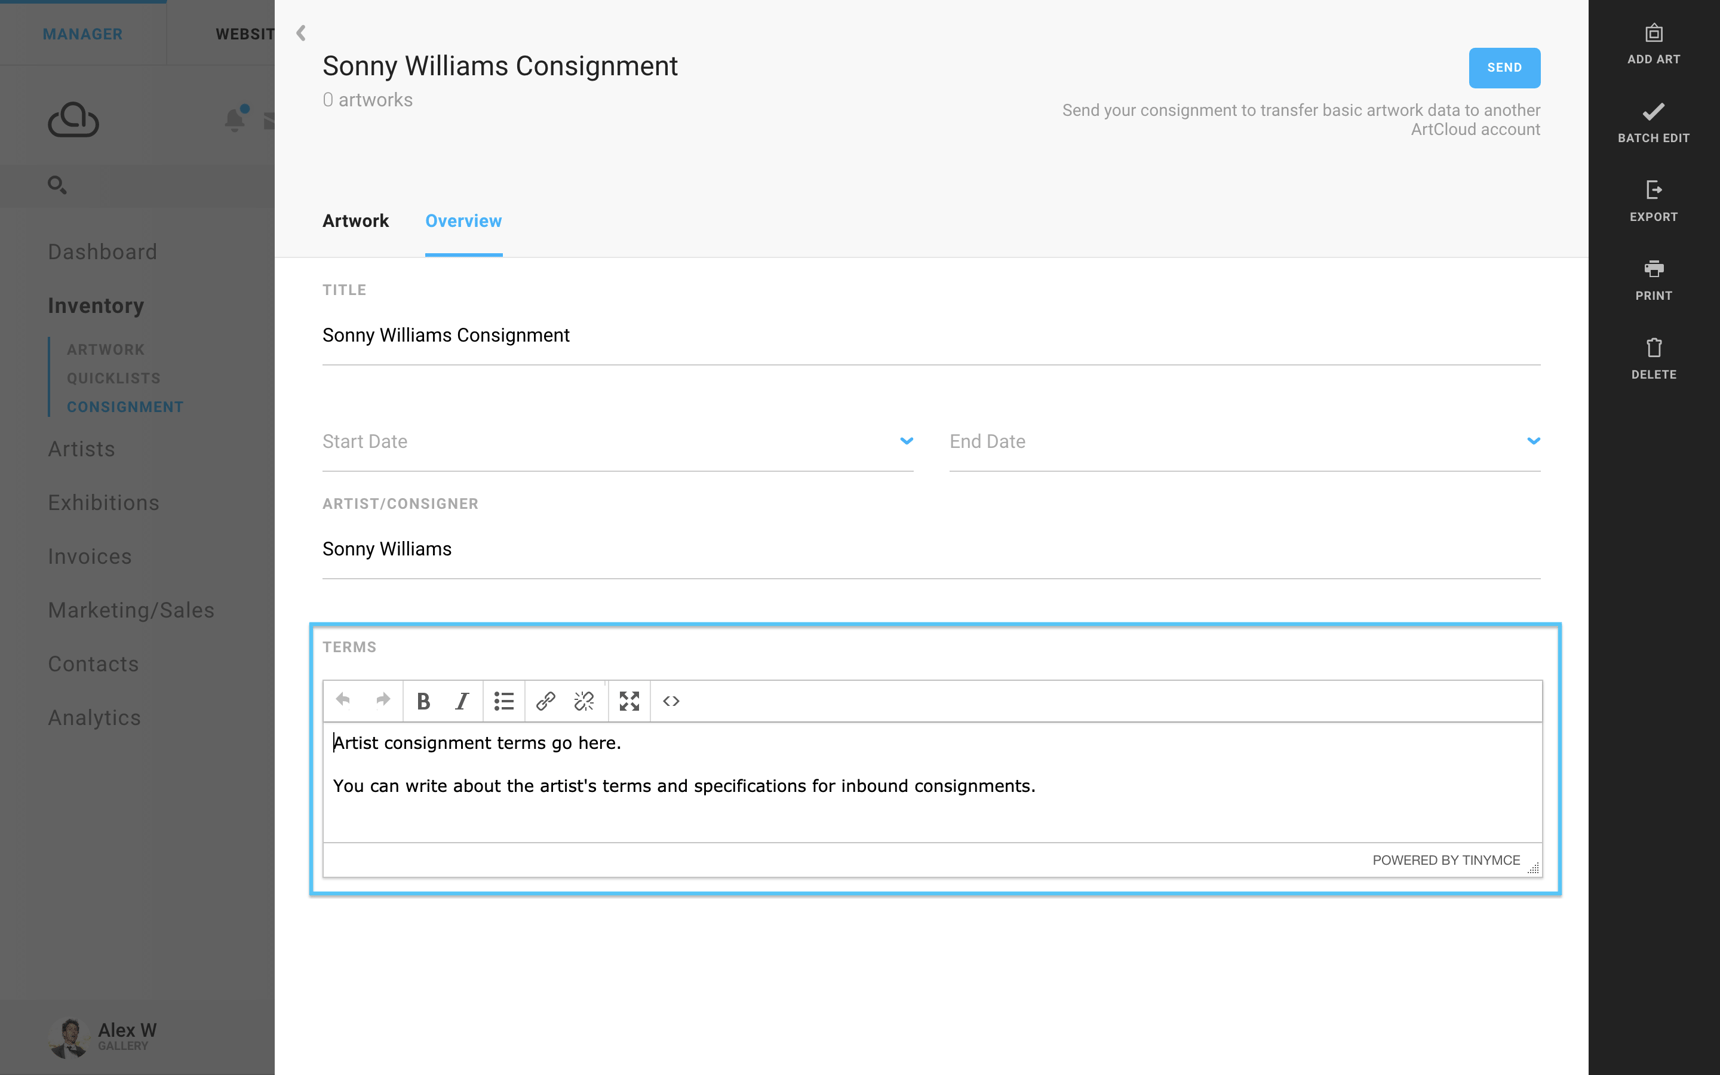Image resolution: width=1720 pixels, height=1075 pixels.
Task: Select Consignment in the sidebar
Action: pos(124,406)
